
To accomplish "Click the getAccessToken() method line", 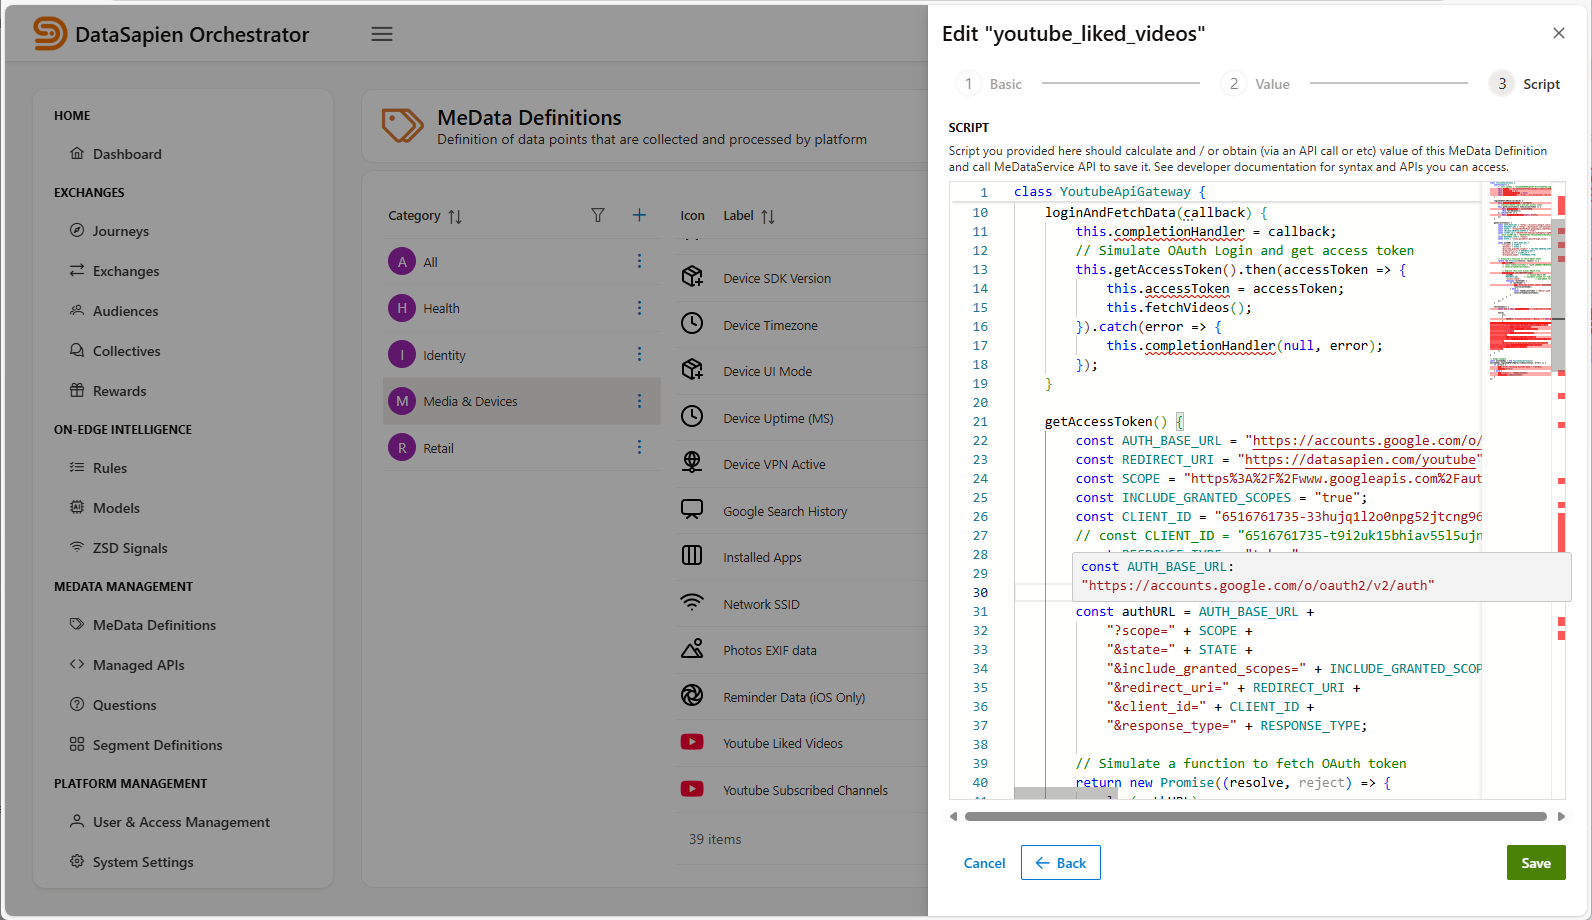I will point(1114,421).
